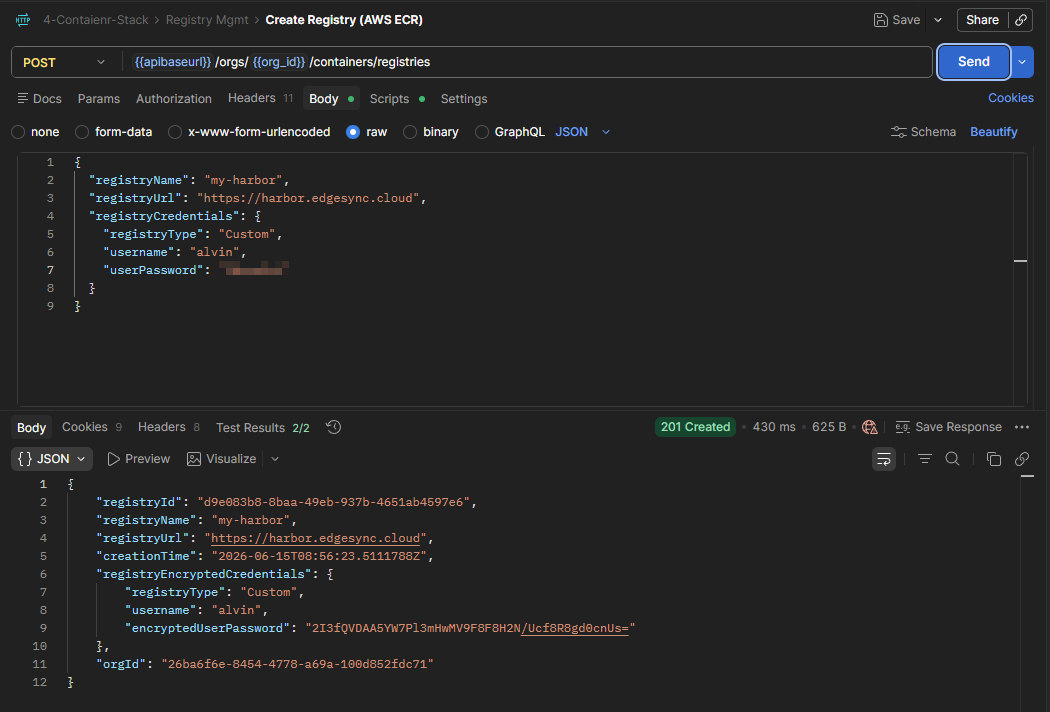The image size is (1050, 712).
Task: Switch to the Params tab
Action: (98, 98)
